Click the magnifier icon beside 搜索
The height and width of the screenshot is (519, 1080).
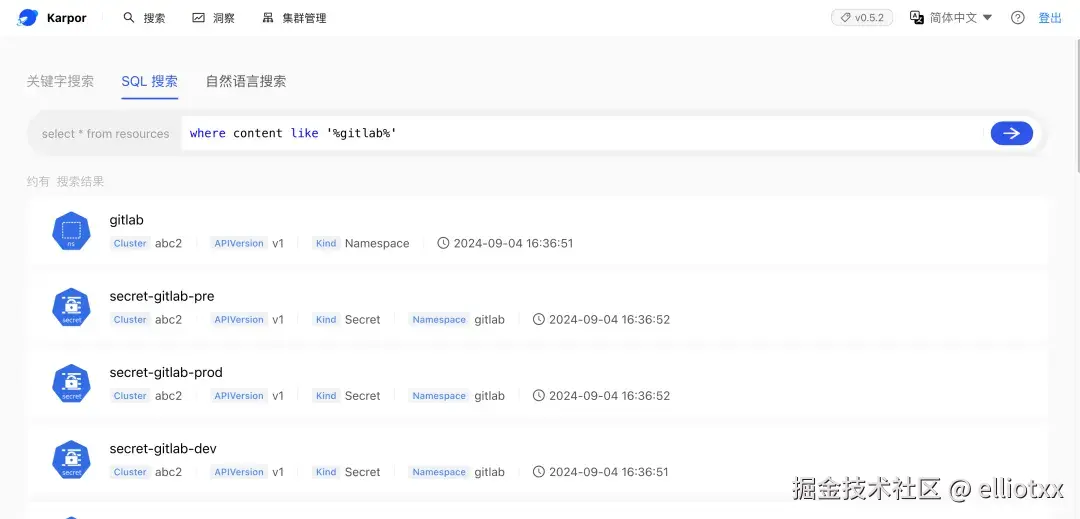(129, 18)
